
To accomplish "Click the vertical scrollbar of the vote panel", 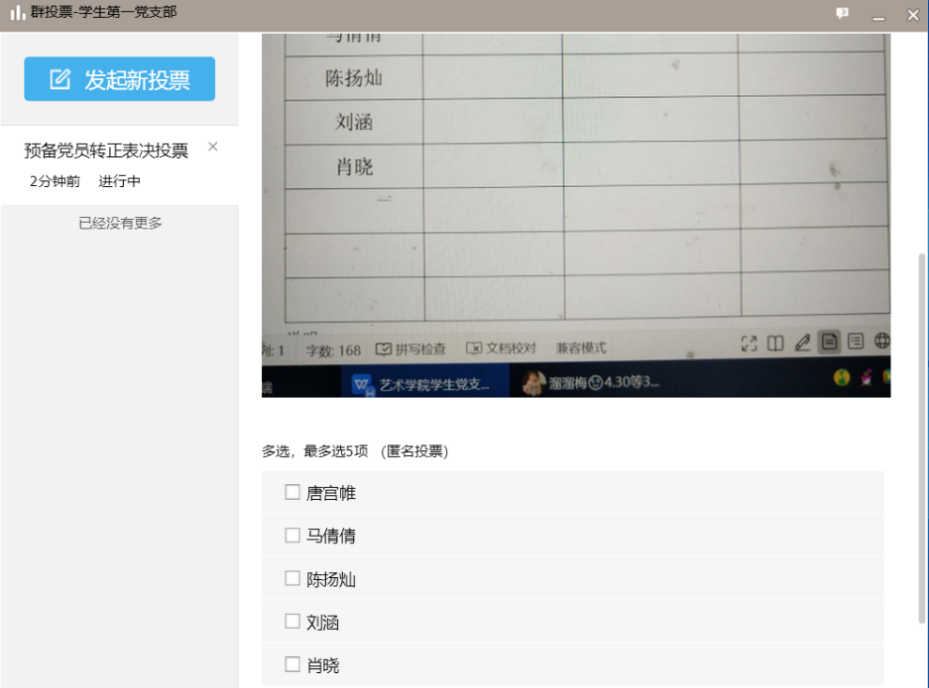I will coord(922,438).
